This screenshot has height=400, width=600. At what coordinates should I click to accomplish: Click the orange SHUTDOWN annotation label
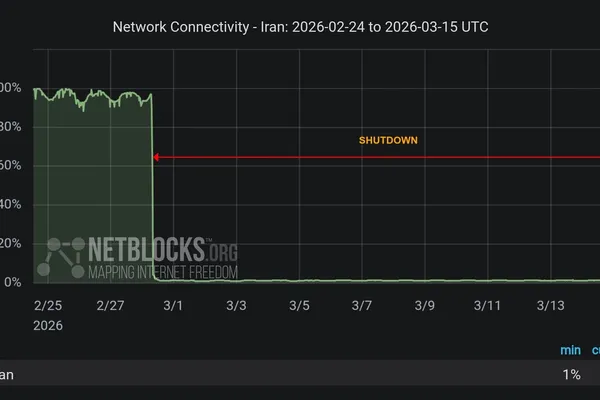[388, 141]
